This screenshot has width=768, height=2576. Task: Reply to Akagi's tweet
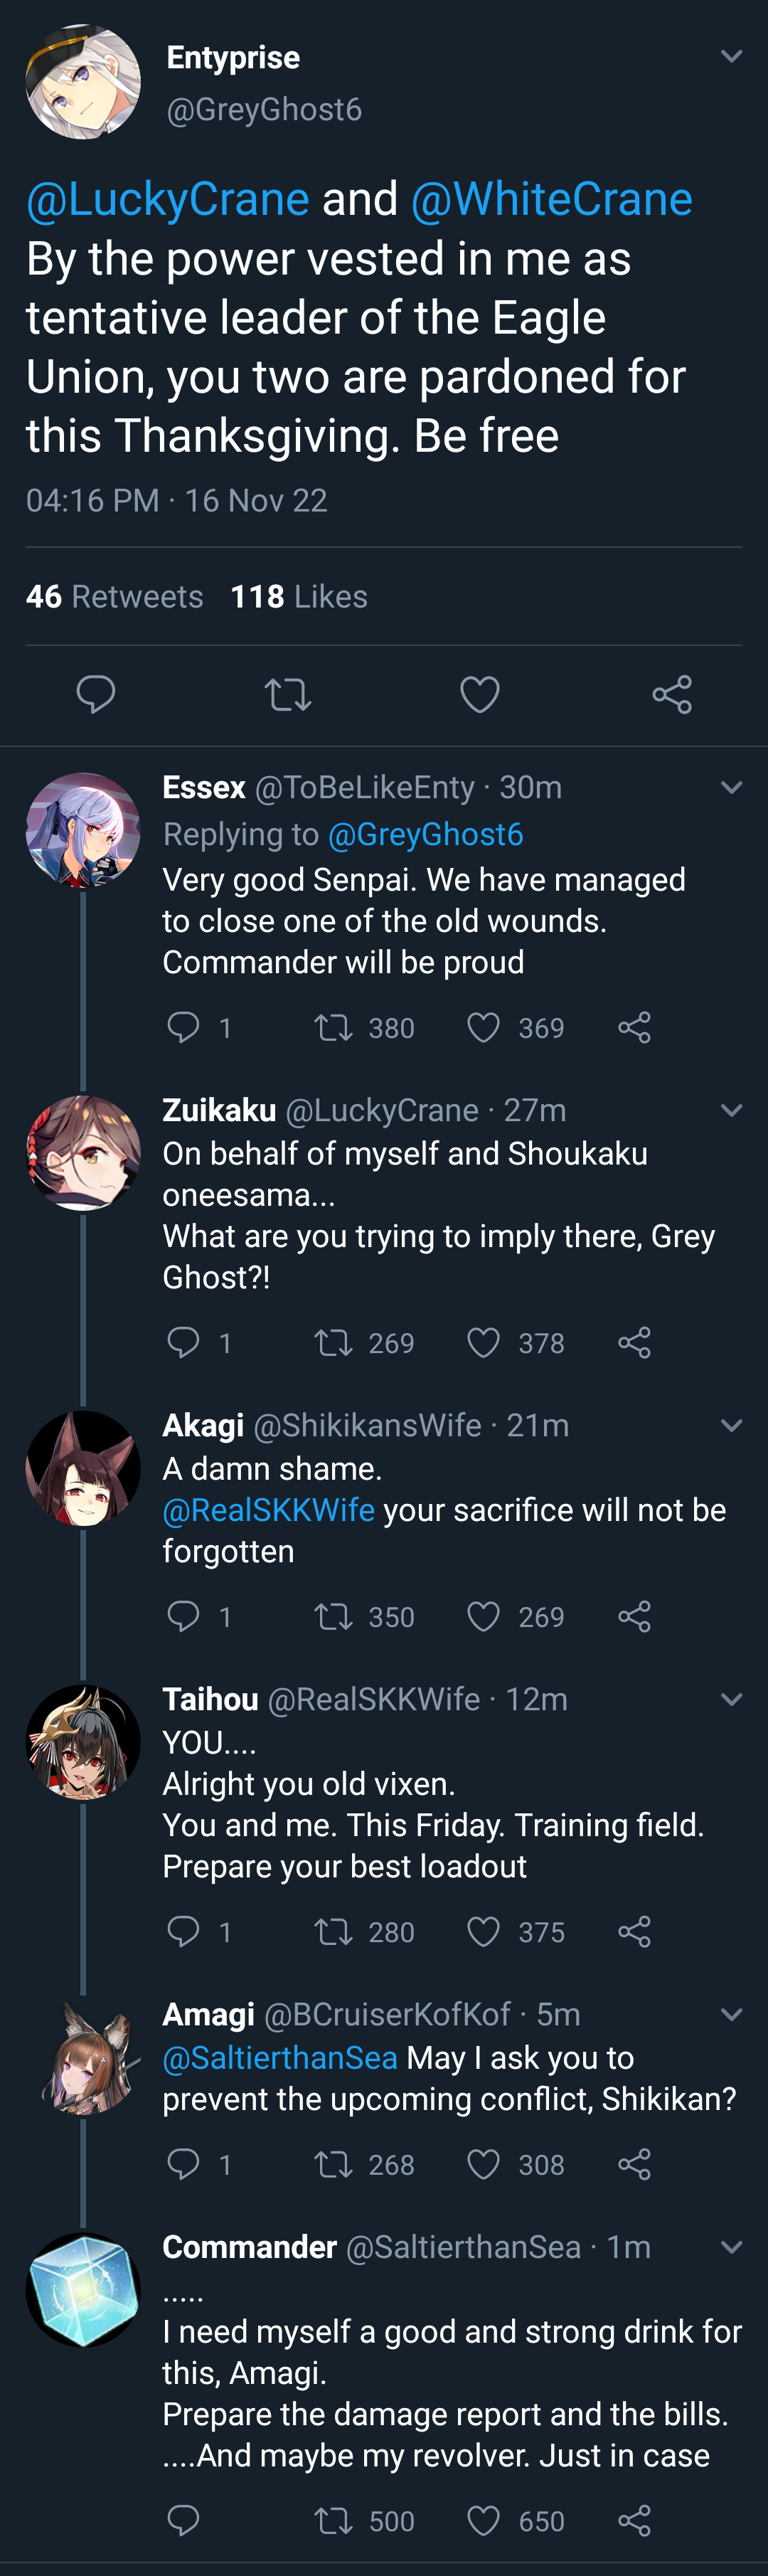point(183,1617)
